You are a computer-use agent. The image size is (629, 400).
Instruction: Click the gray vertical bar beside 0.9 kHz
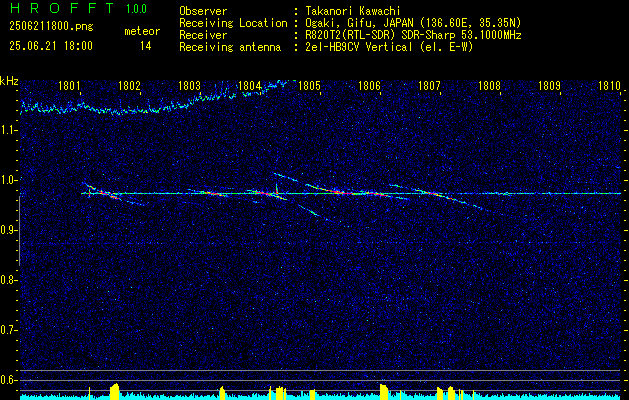[x=20, y=231]
